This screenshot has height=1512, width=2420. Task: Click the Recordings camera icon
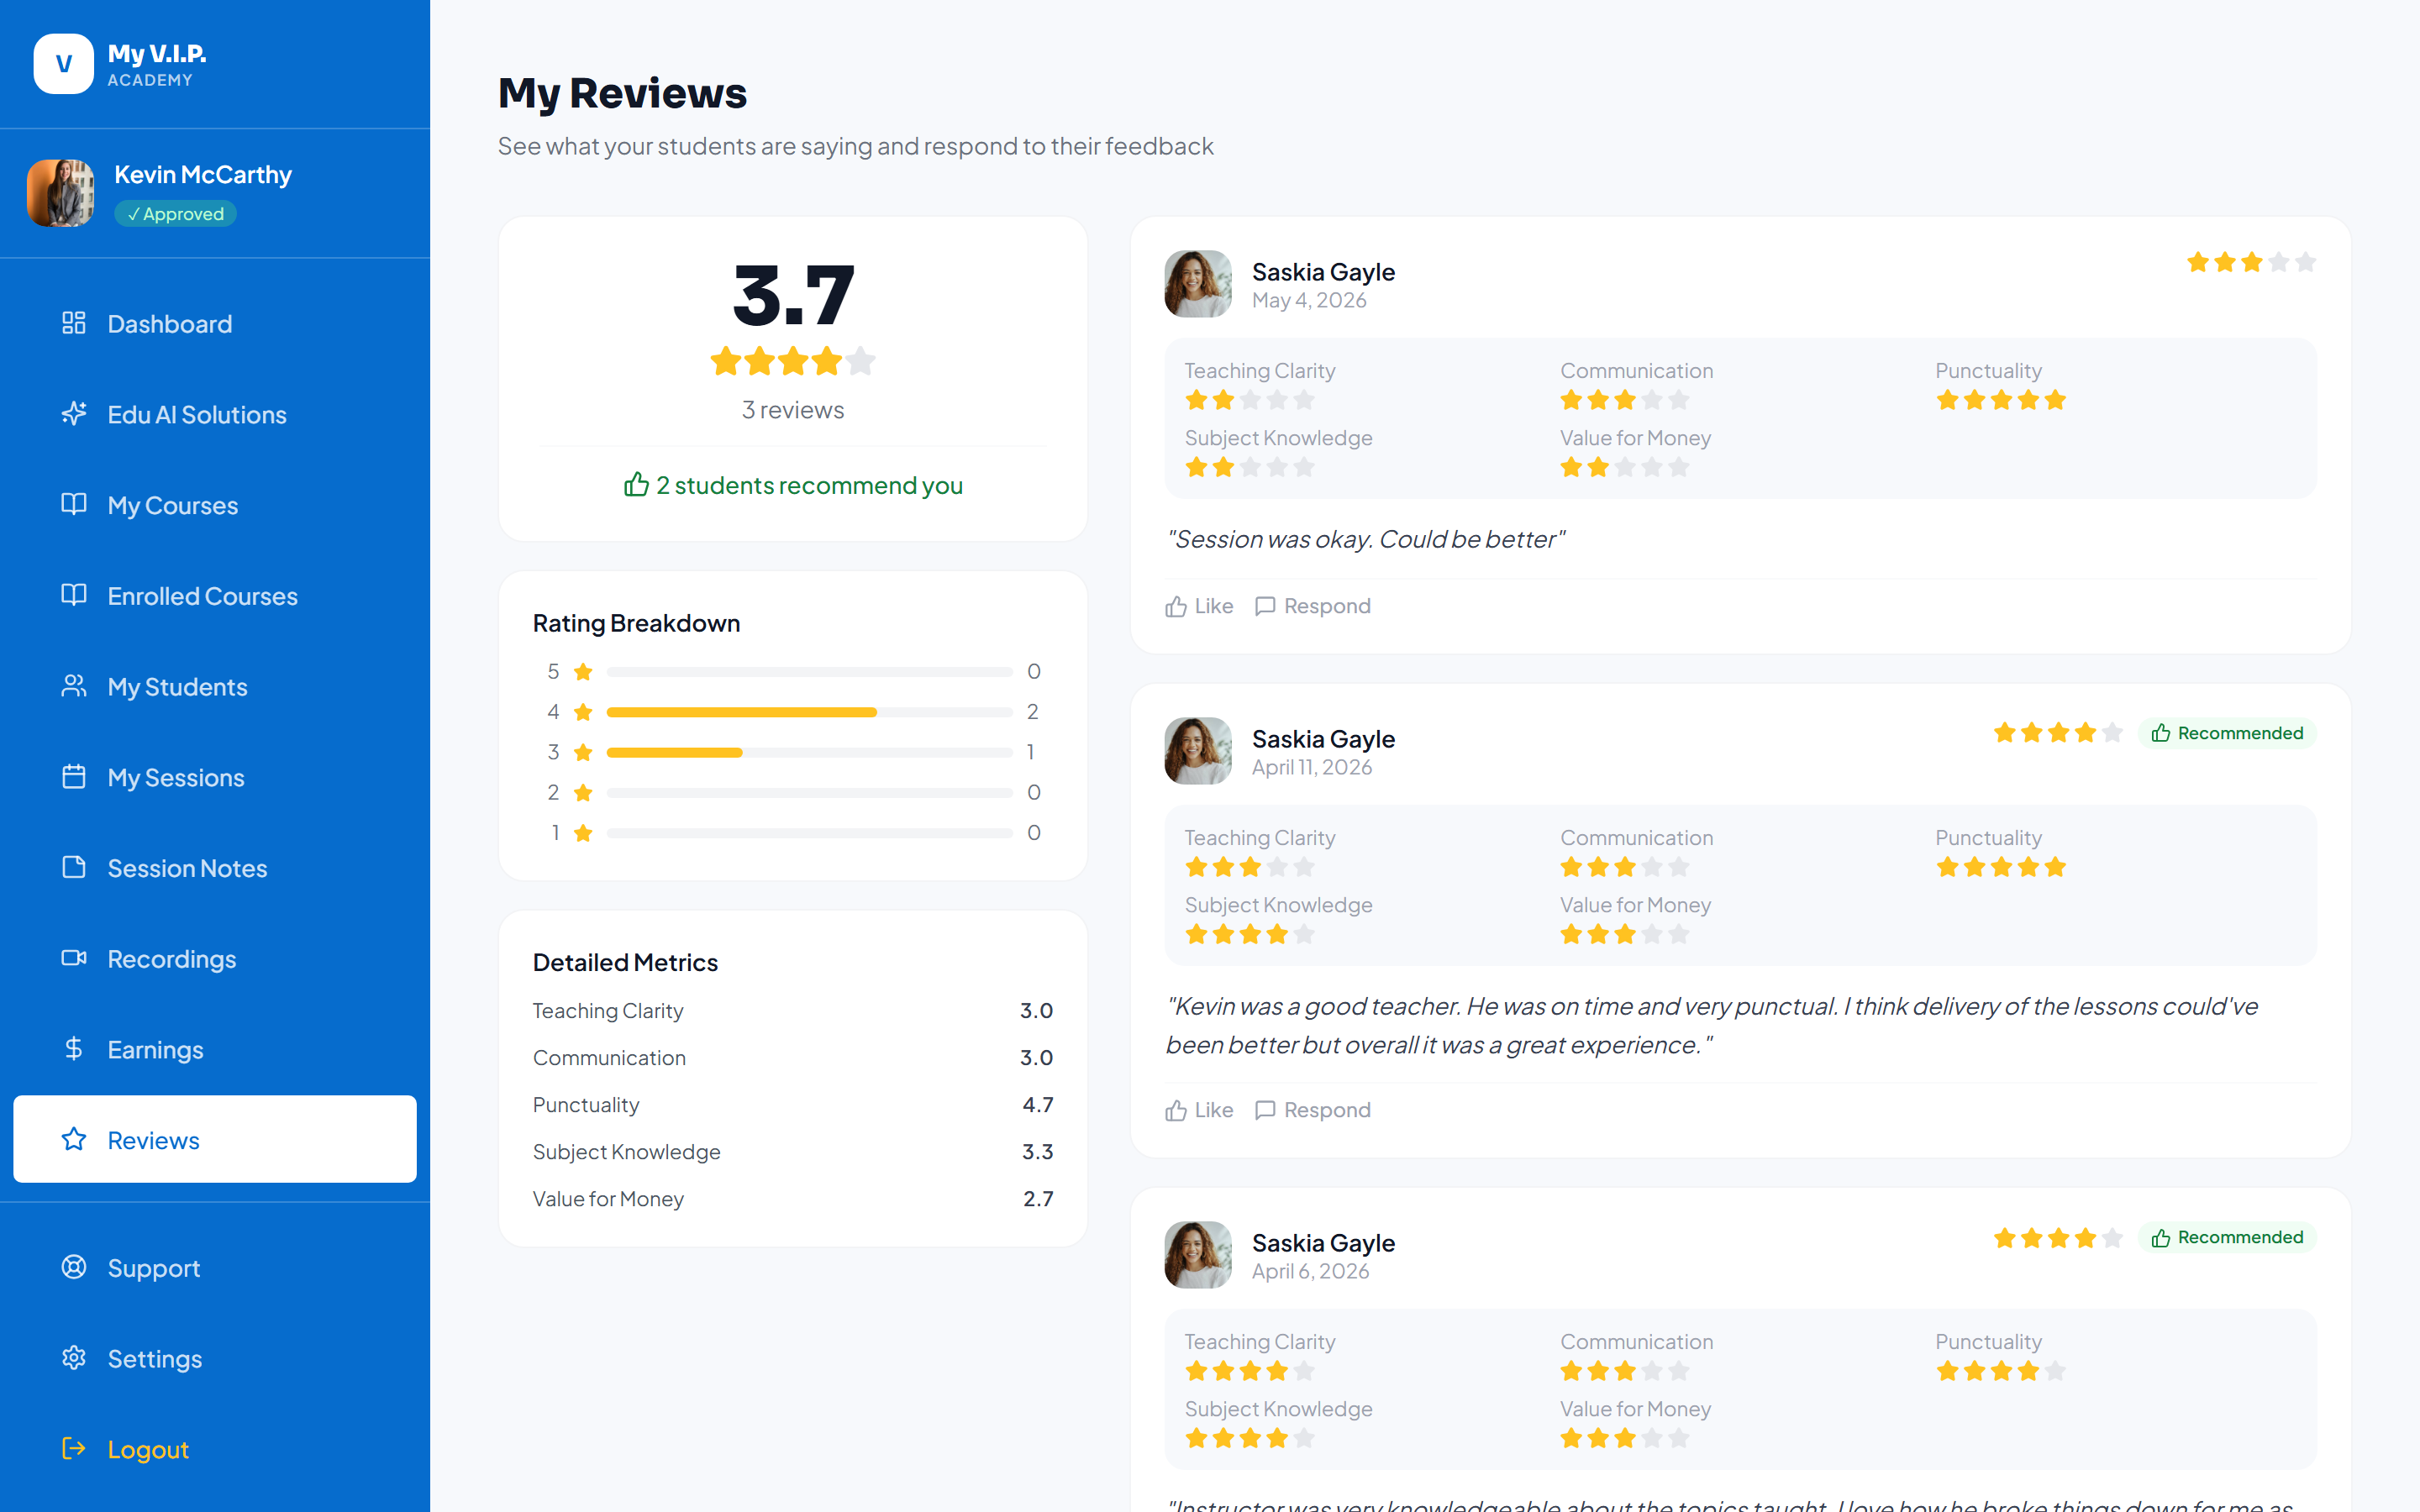74,958
